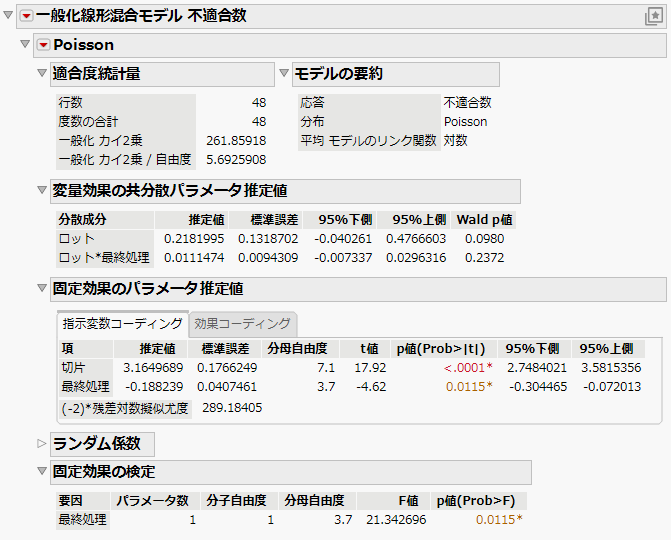Select estimate 0.0111474

click(x=194, y=258)
